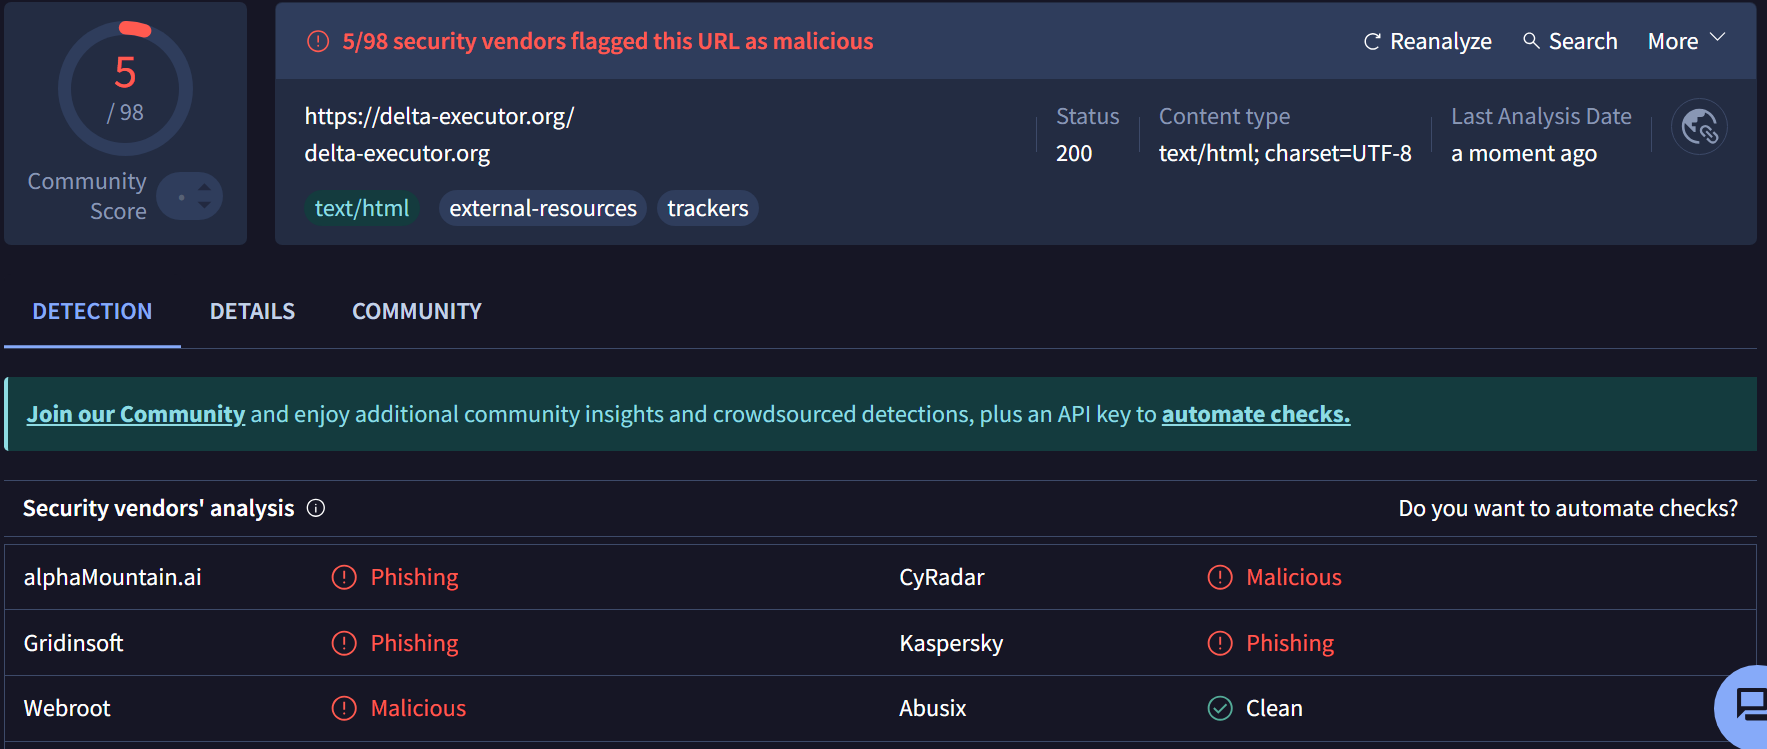Vote using the Community Score control

[x=191, y=196]
